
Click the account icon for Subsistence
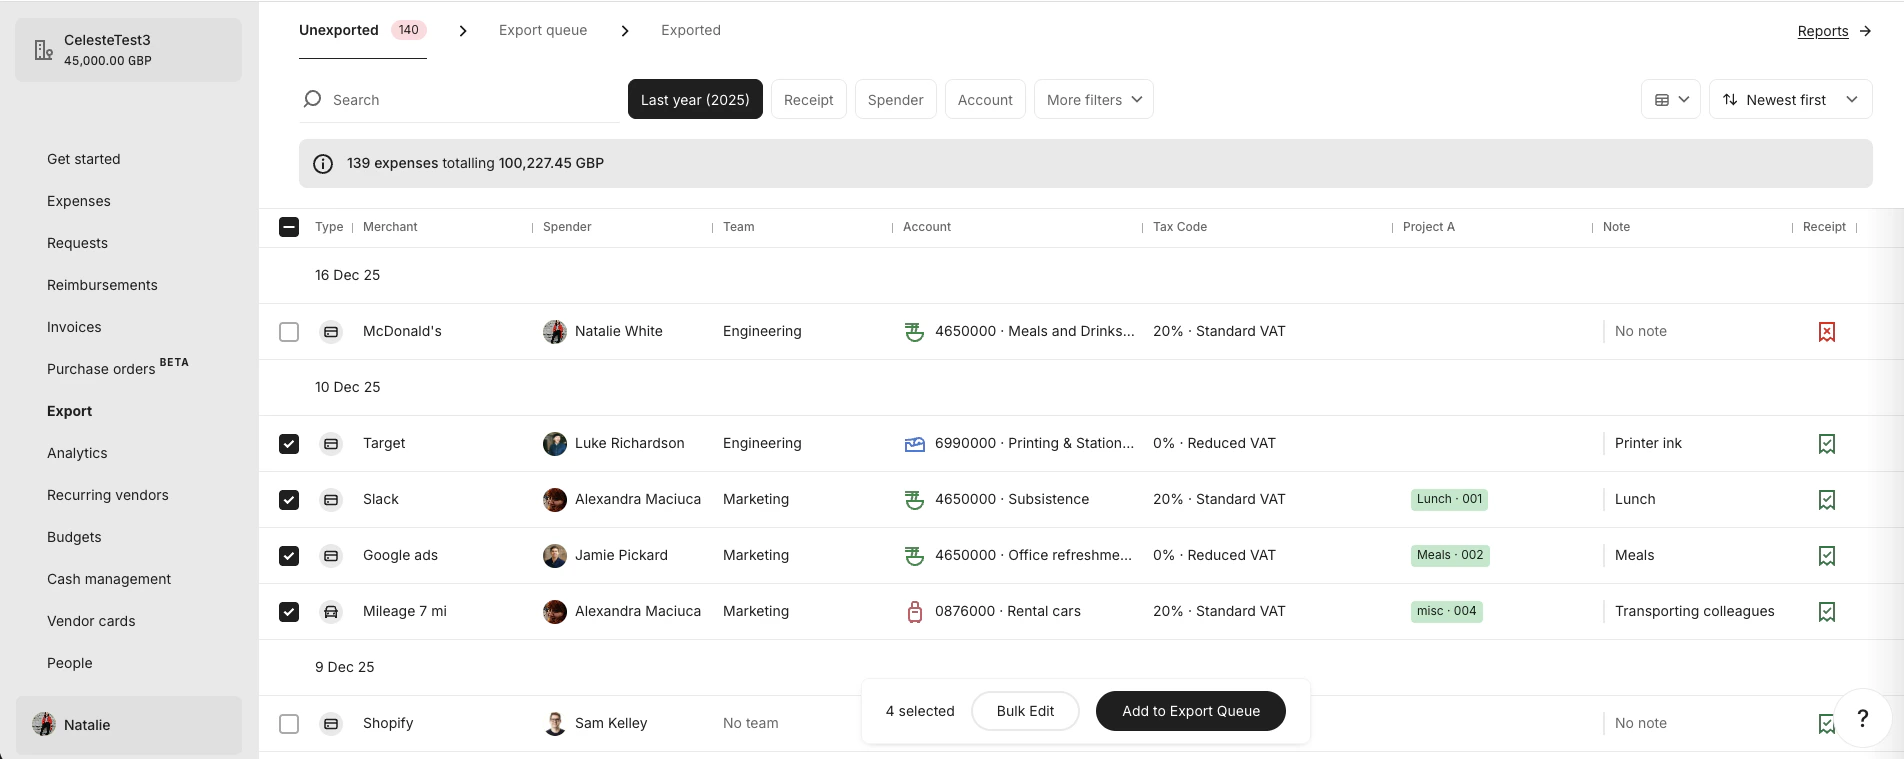(x=914, y=500)
